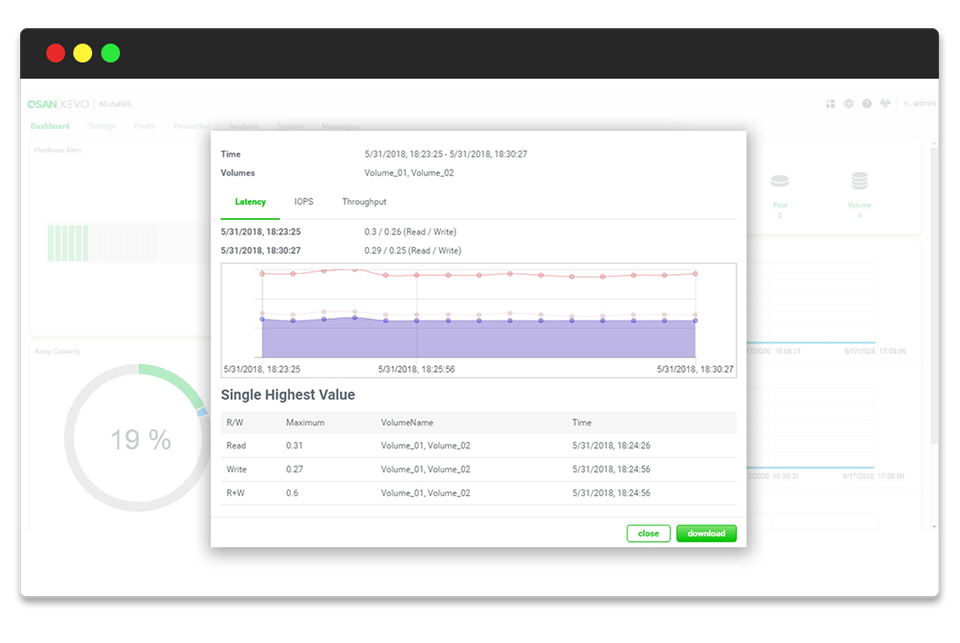Screen dimensions: 960x643
Task: Click the VolumeName column header
Action: (x=407, y=423)
